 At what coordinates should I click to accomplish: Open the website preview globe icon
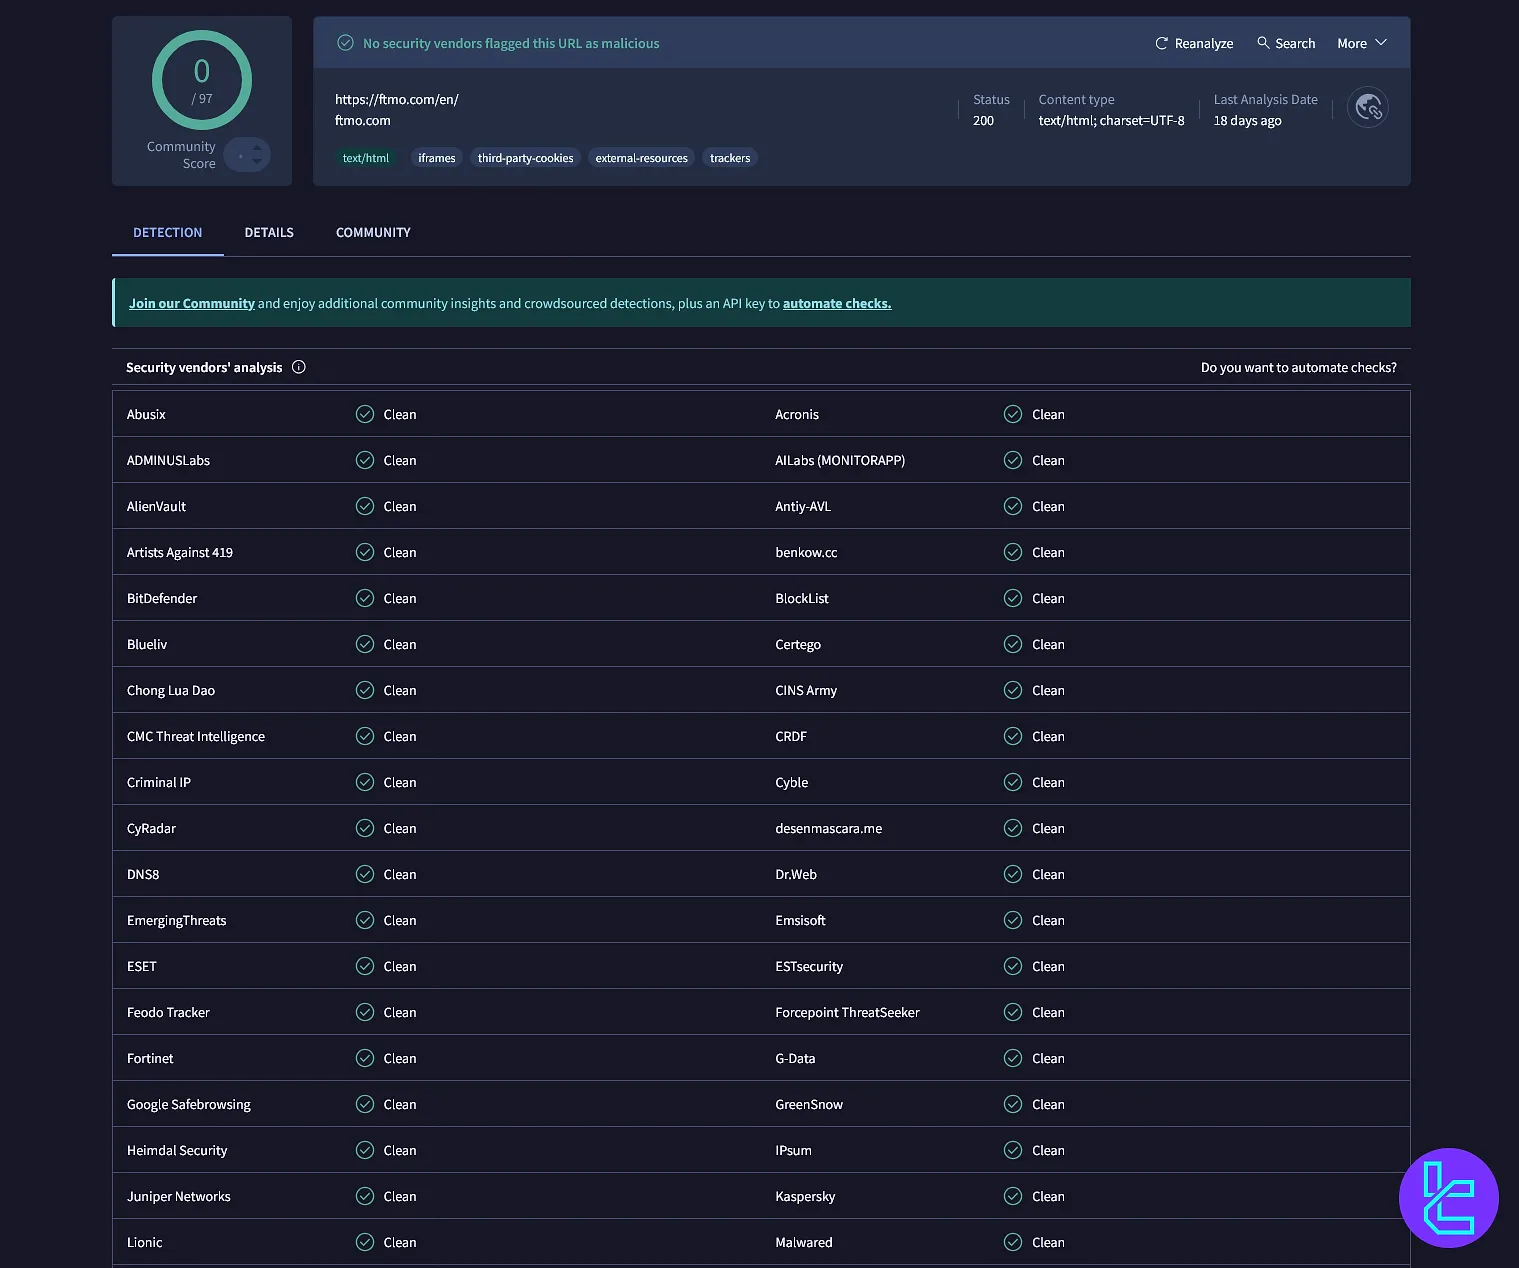point(1367,107)
